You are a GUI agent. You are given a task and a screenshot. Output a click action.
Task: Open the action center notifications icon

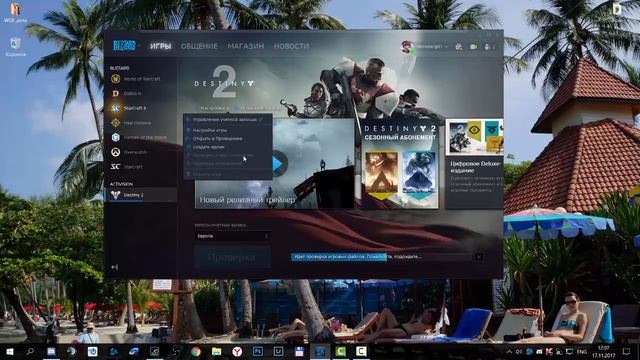click(627, 351)
